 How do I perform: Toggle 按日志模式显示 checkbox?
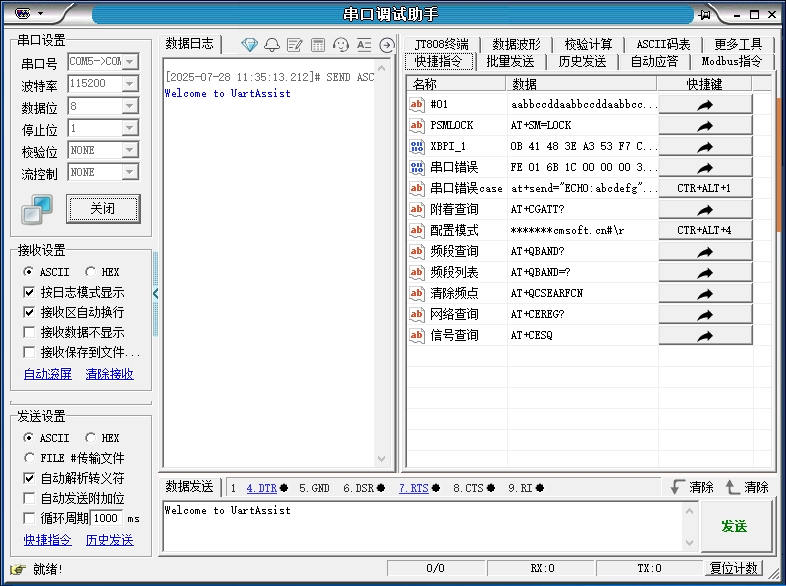coord(29,292)
